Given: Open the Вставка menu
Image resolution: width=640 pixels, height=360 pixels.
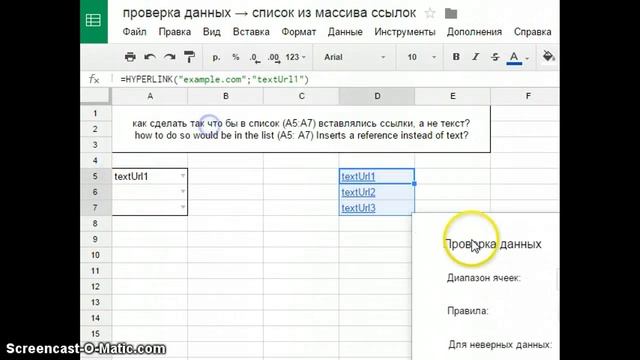Looking at the screenshot, I should [x=251, y=32].
